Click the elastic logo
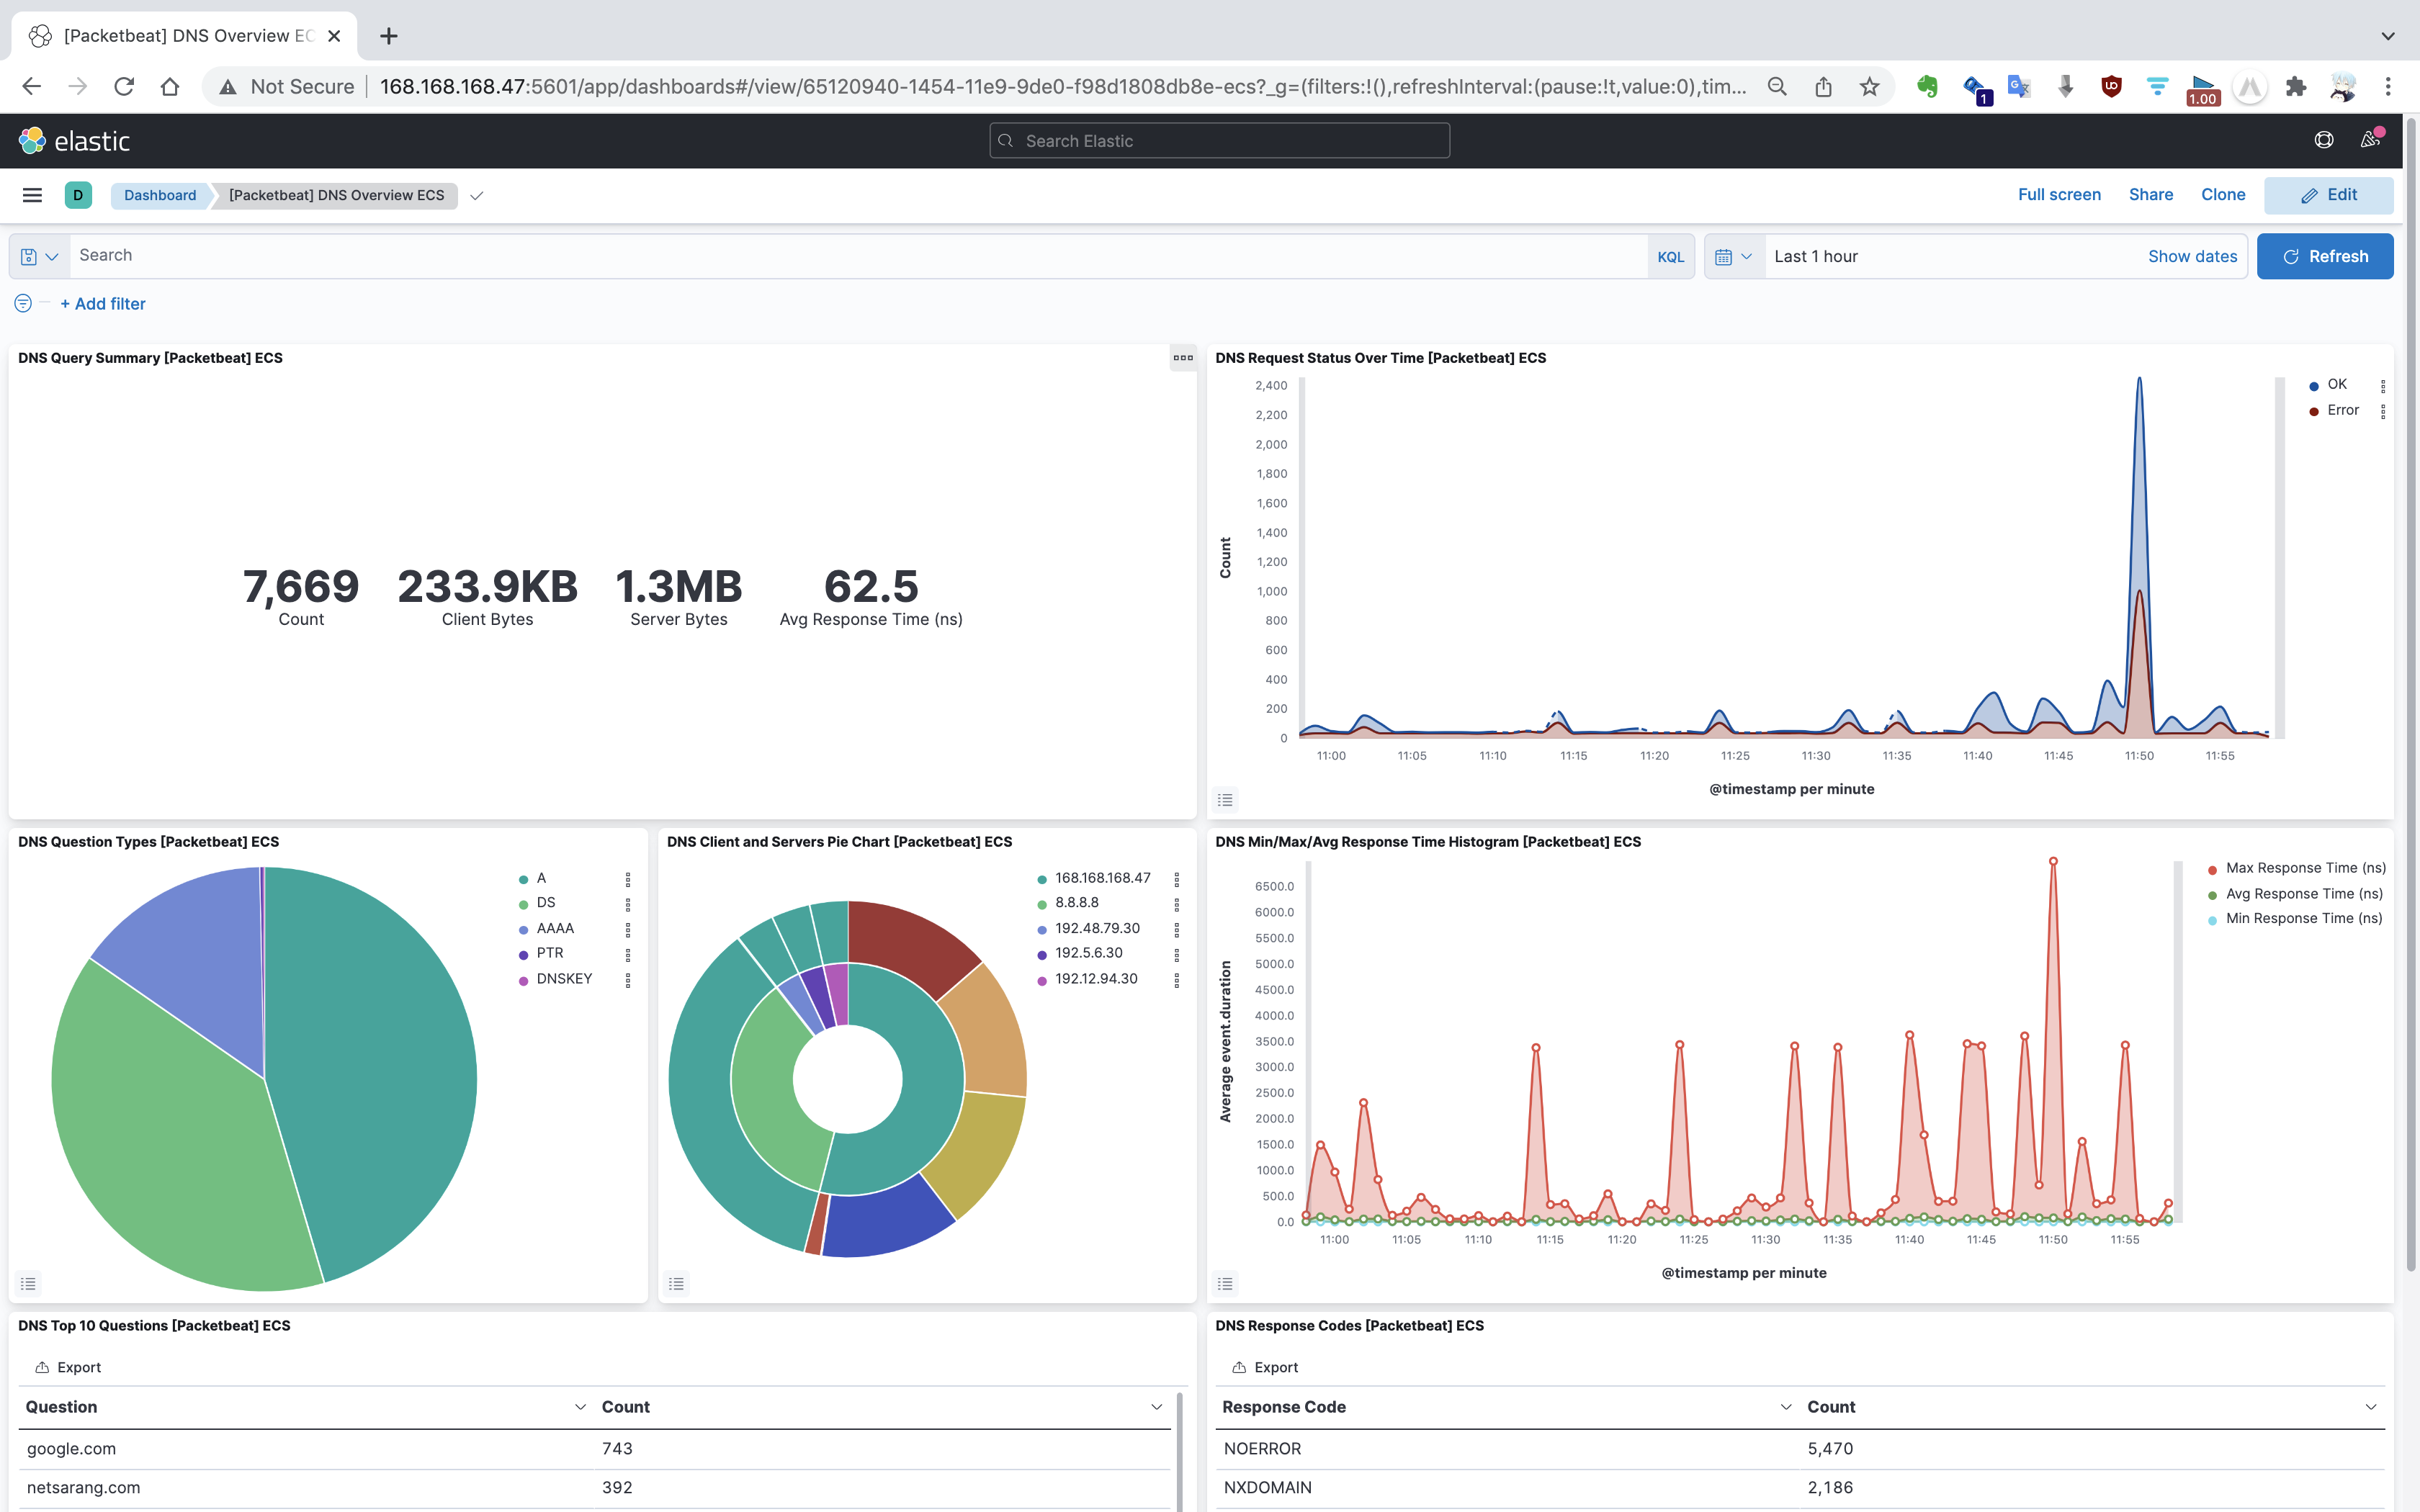Viewport: 2420px width, 1512px height. tap(75, 141)
